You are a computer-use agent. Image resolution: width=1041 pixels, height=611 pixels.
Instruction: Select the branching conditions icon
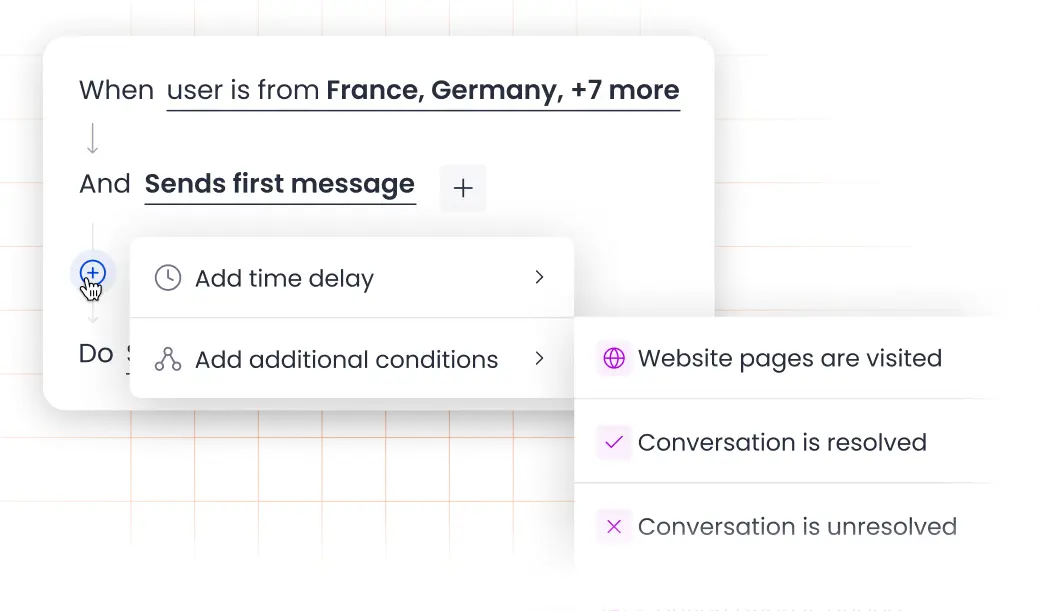tap(167, 359)
